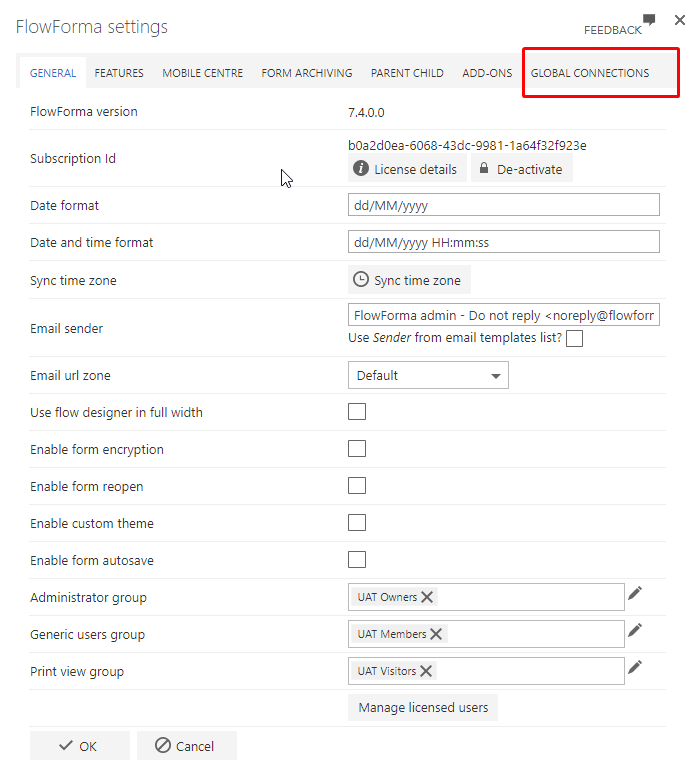Click the feedback speech bubble icon
This screenshot has width=696, height=769.
649,20
